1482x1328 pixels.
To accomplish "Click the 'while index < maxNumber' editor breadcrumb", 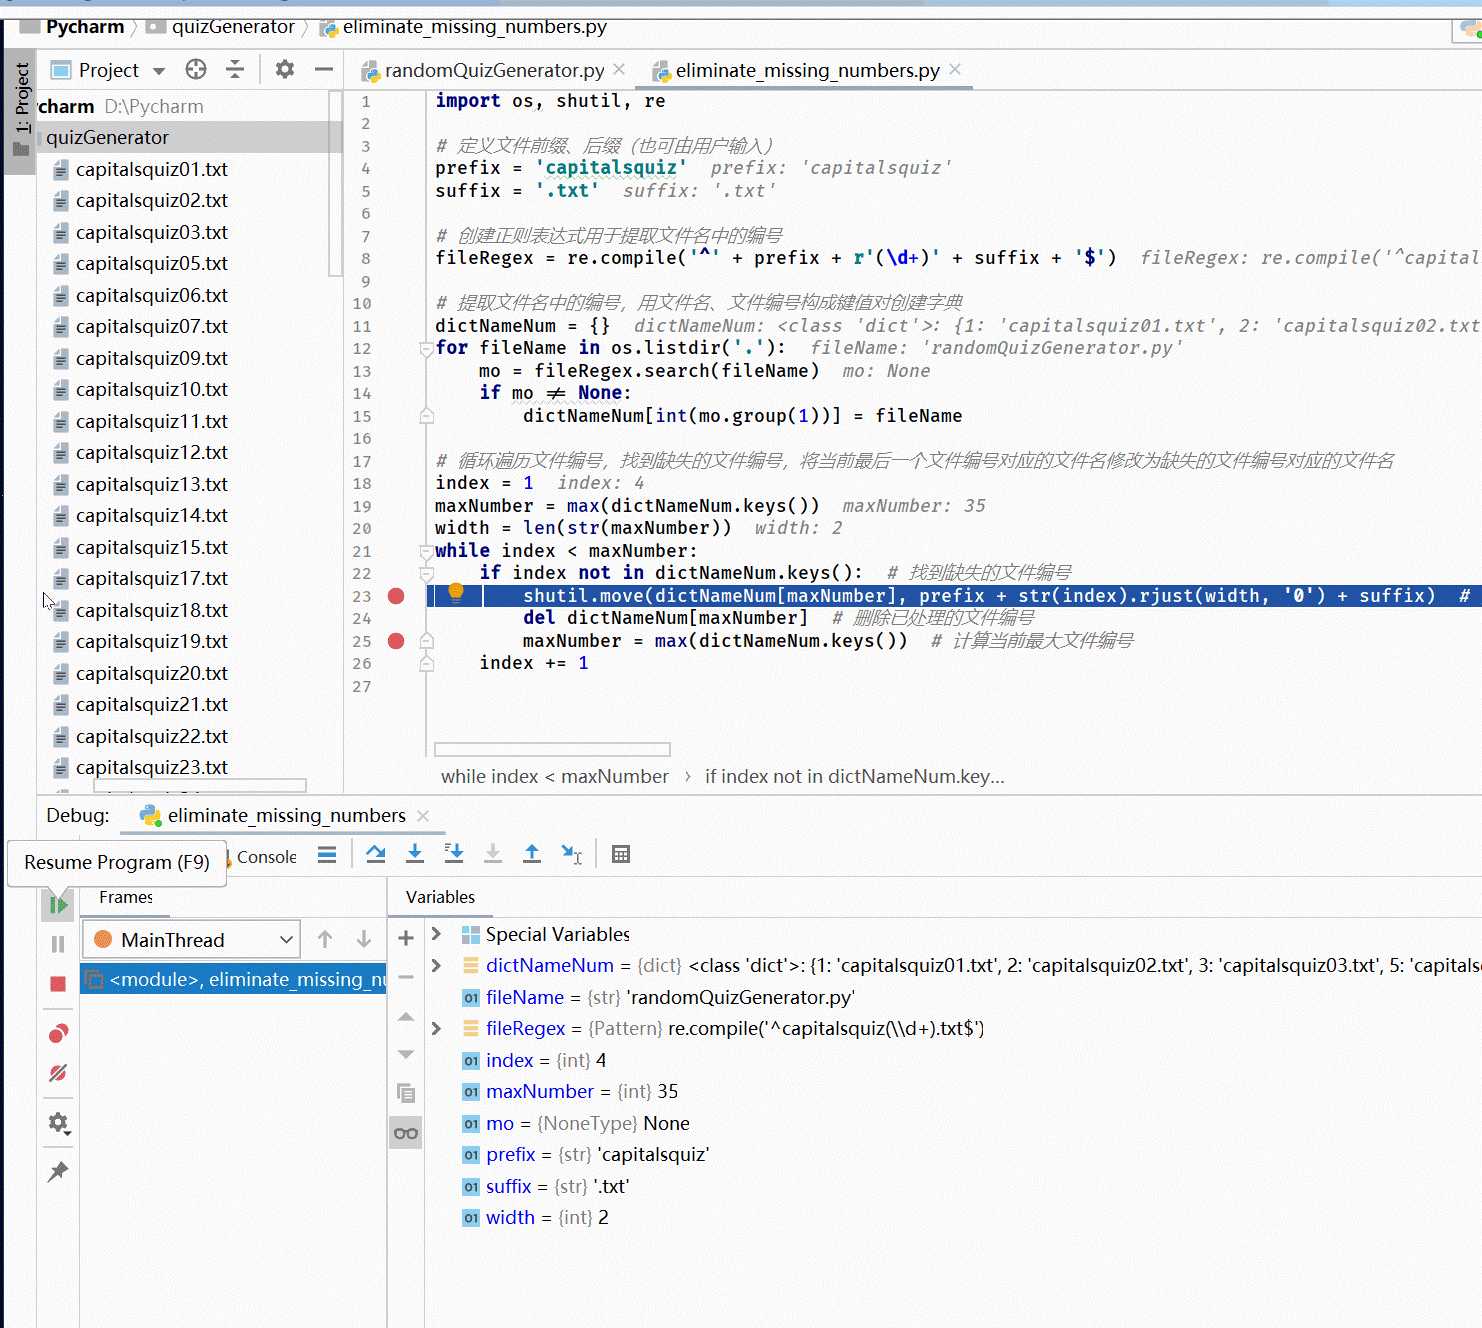I will (x=555, y=776).
